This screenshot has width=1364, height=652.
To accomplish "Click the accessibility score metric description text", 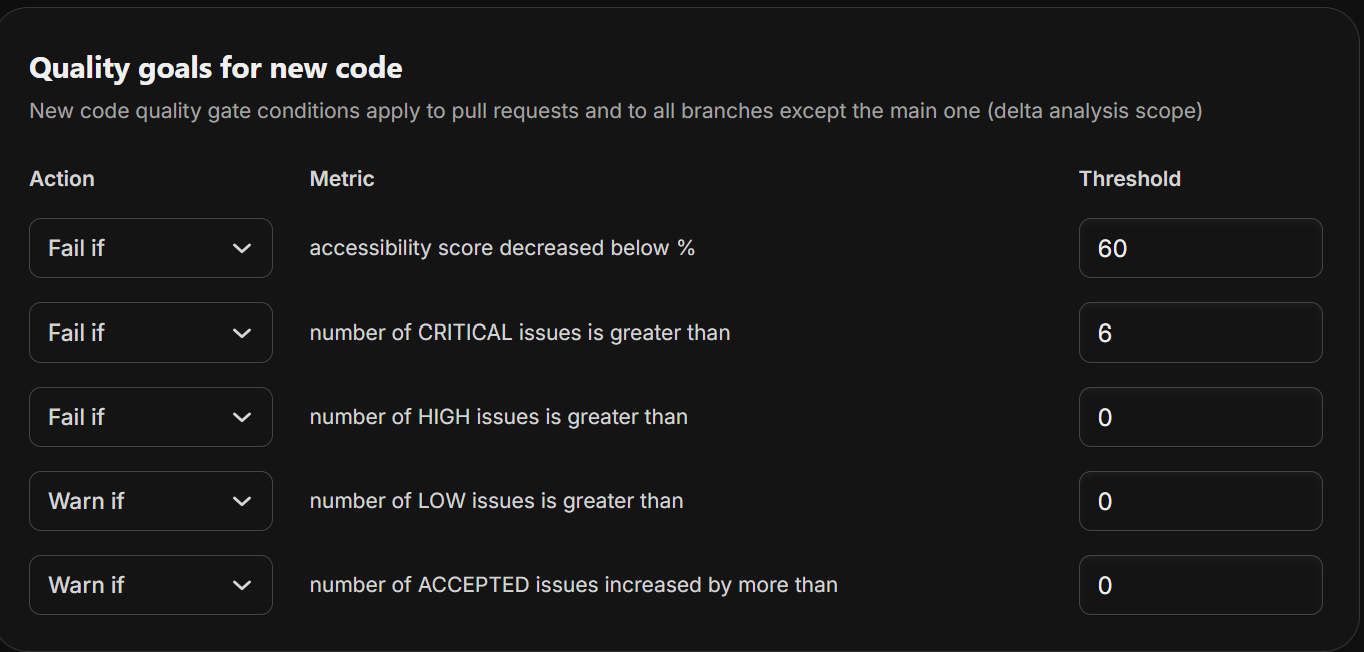I will pos(502,248).
